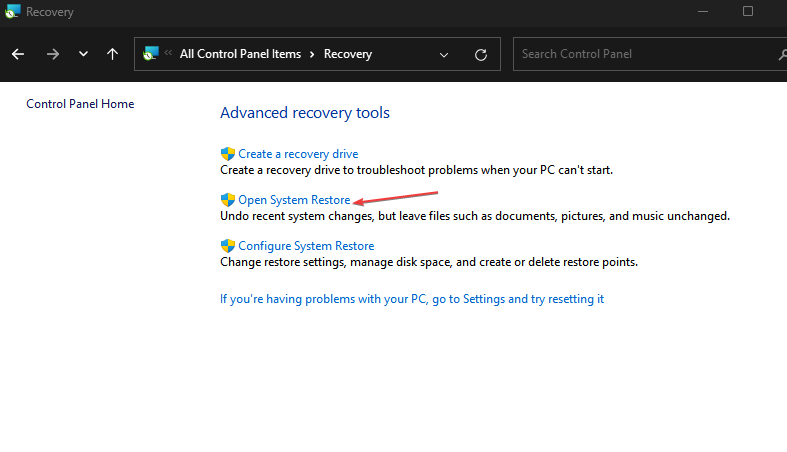Open recent locations dropdown chevron
This screenshot has width=787, height=452.
pyautogui.click(x=83, y=54)
